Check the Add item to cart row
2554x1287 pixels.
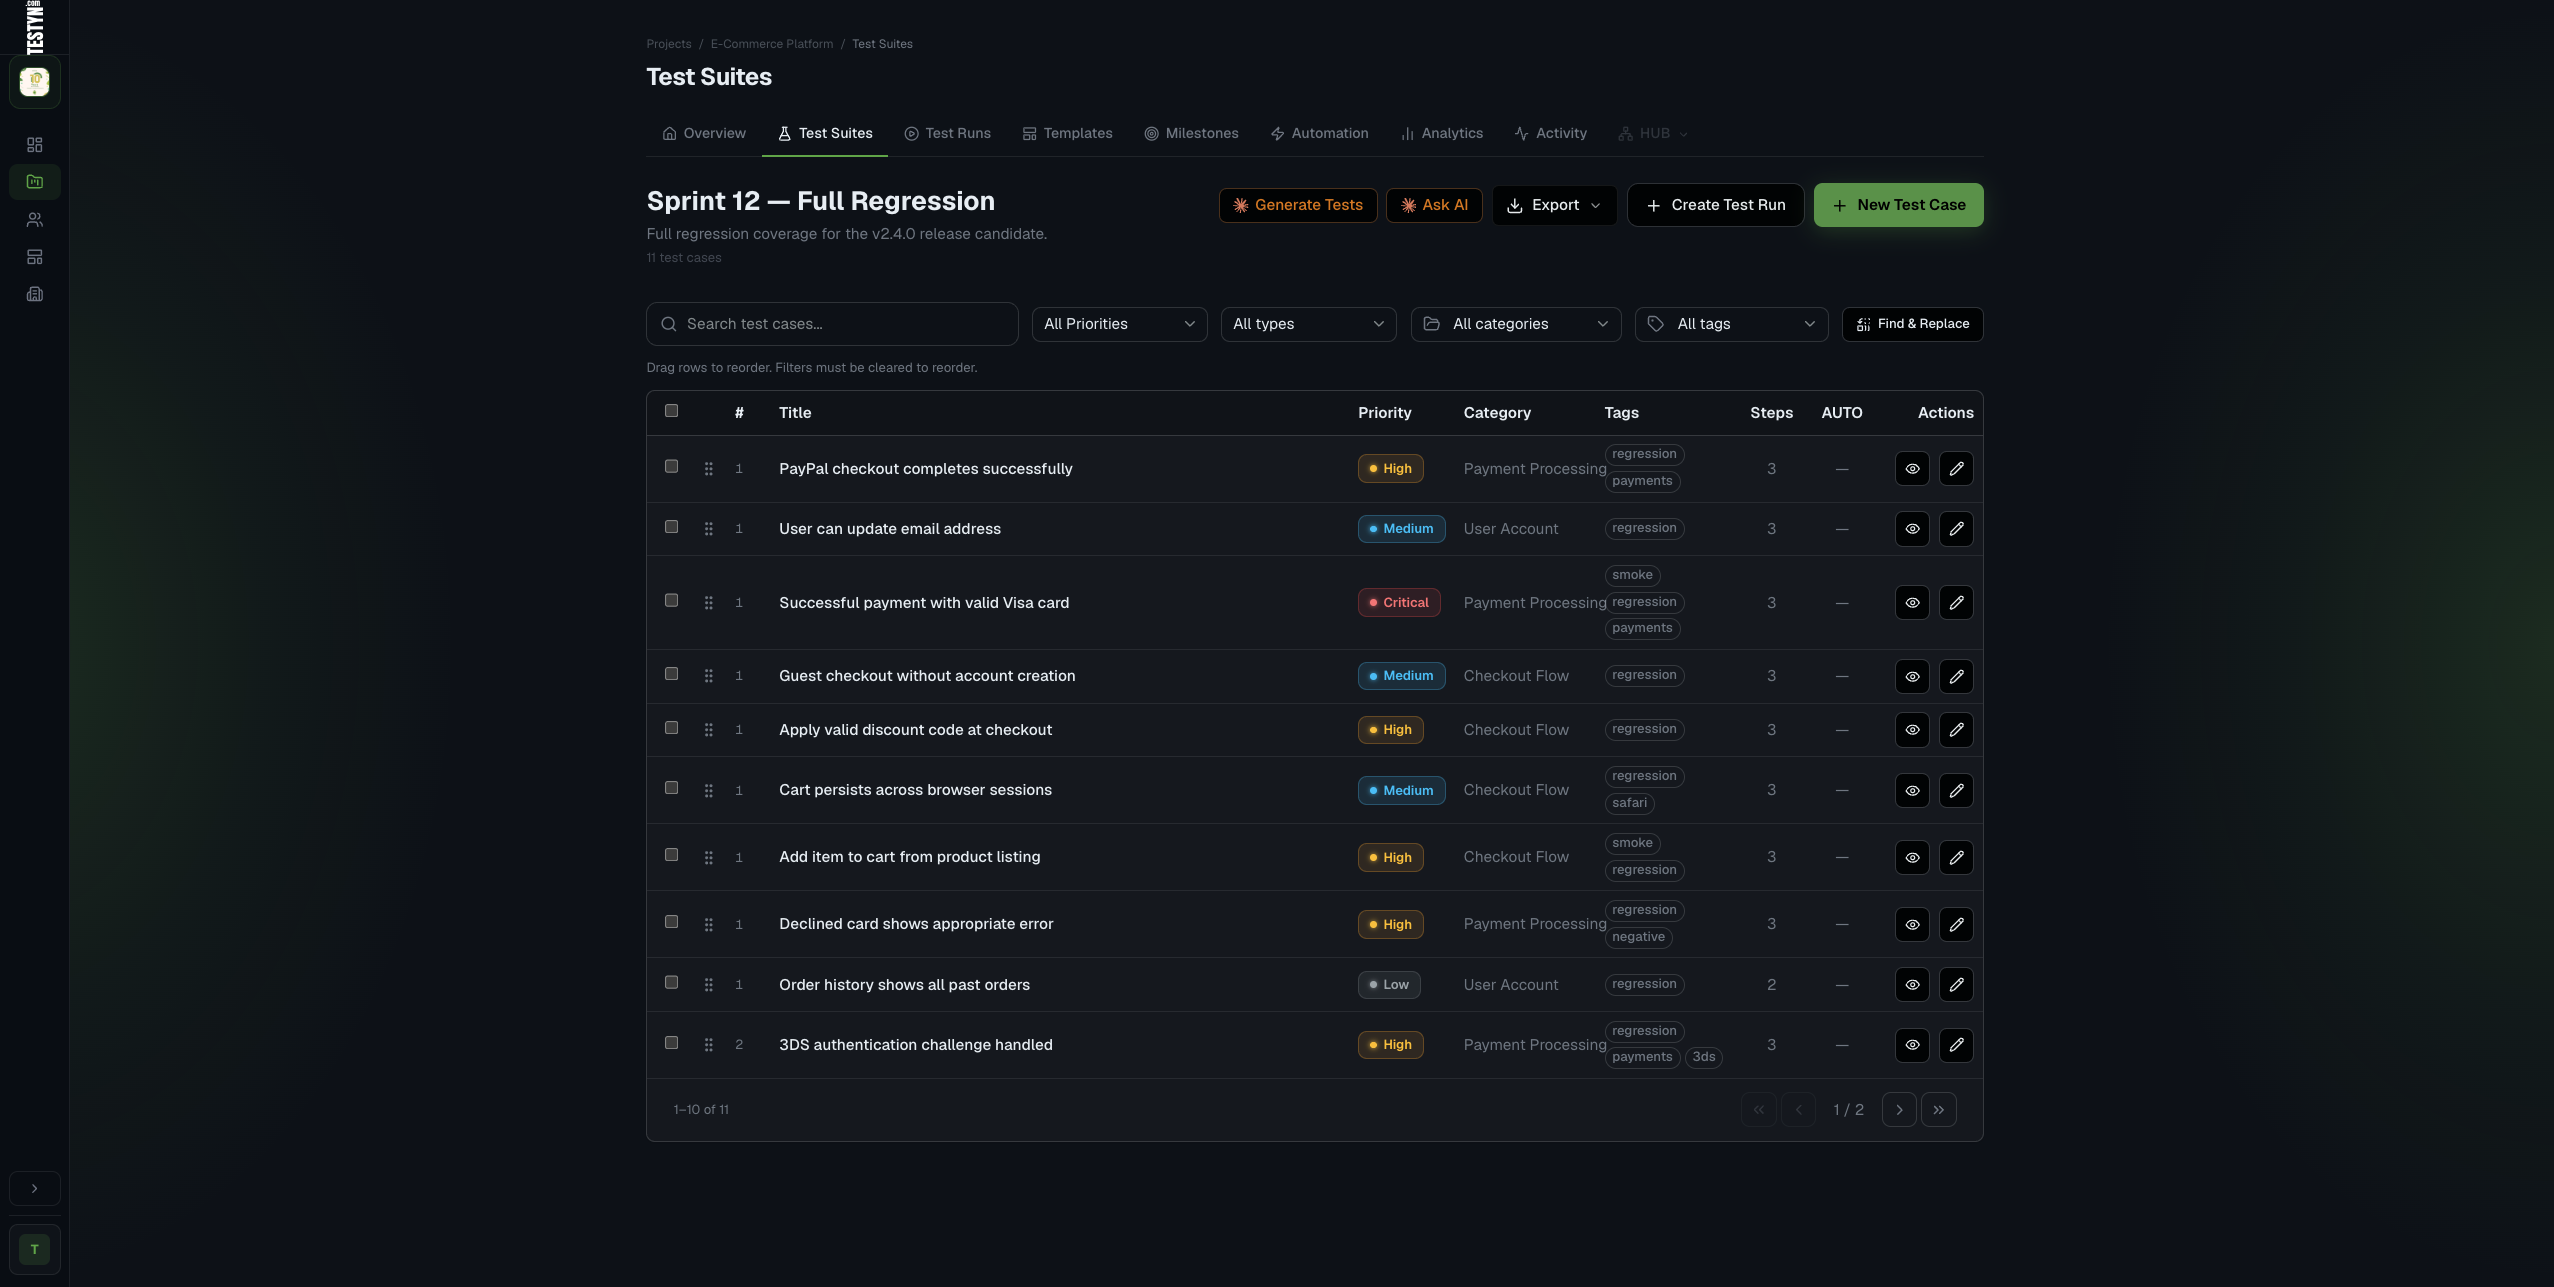click(x=672, y=855)
